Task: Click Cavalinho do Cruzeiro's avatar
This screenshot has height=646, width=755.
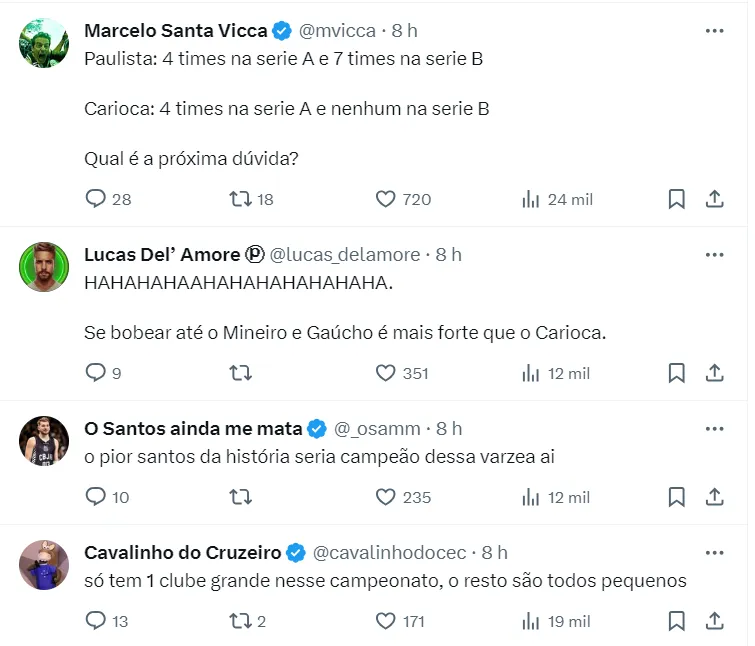Action: (44, 564)
